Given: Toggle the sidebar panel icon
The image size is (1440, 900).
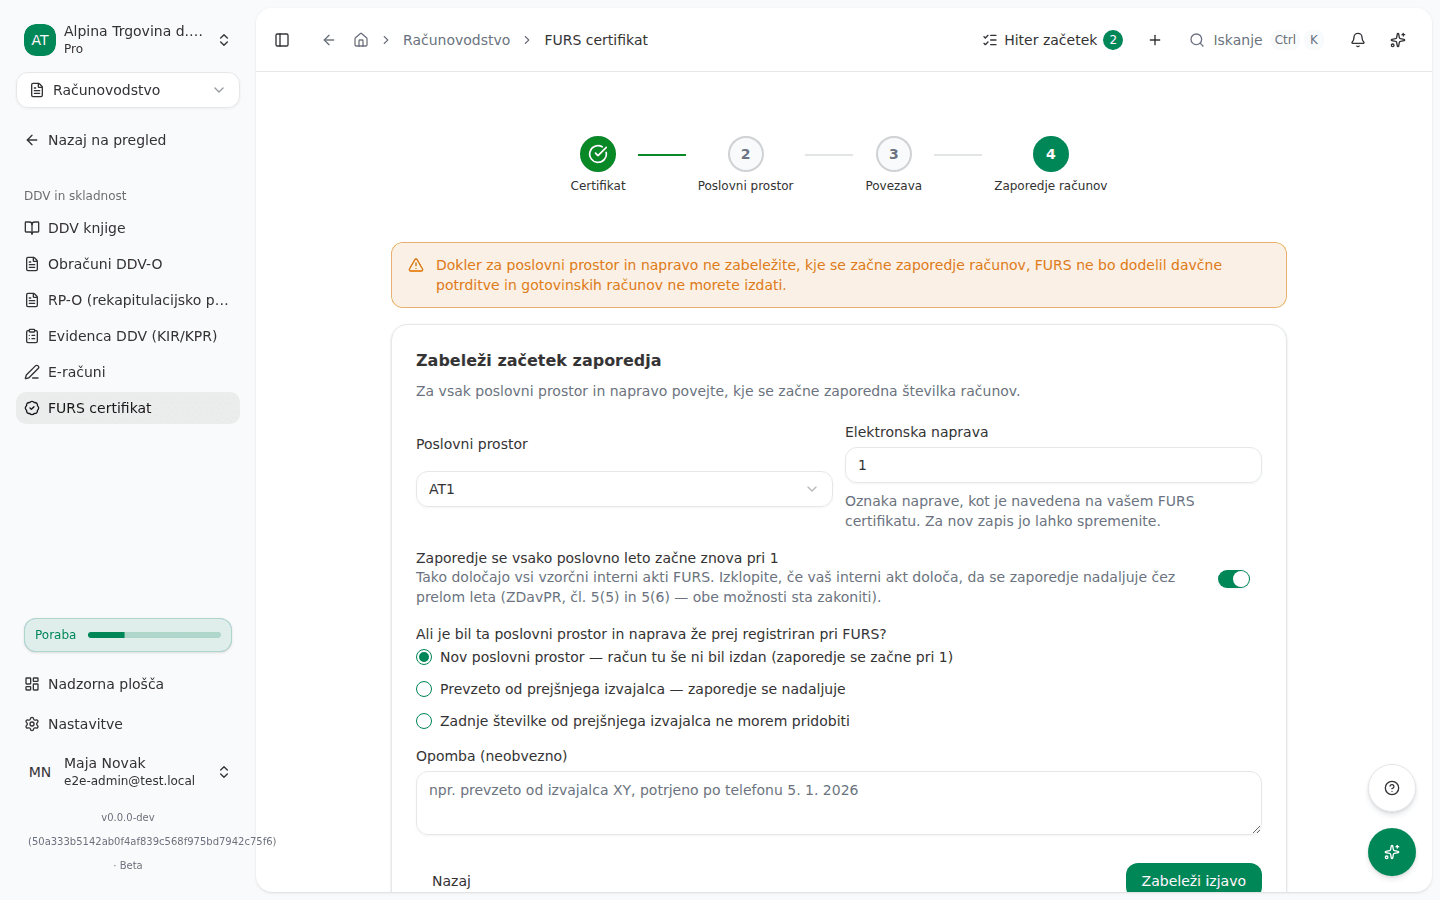Looking at the screenshot, I should 282,40.
